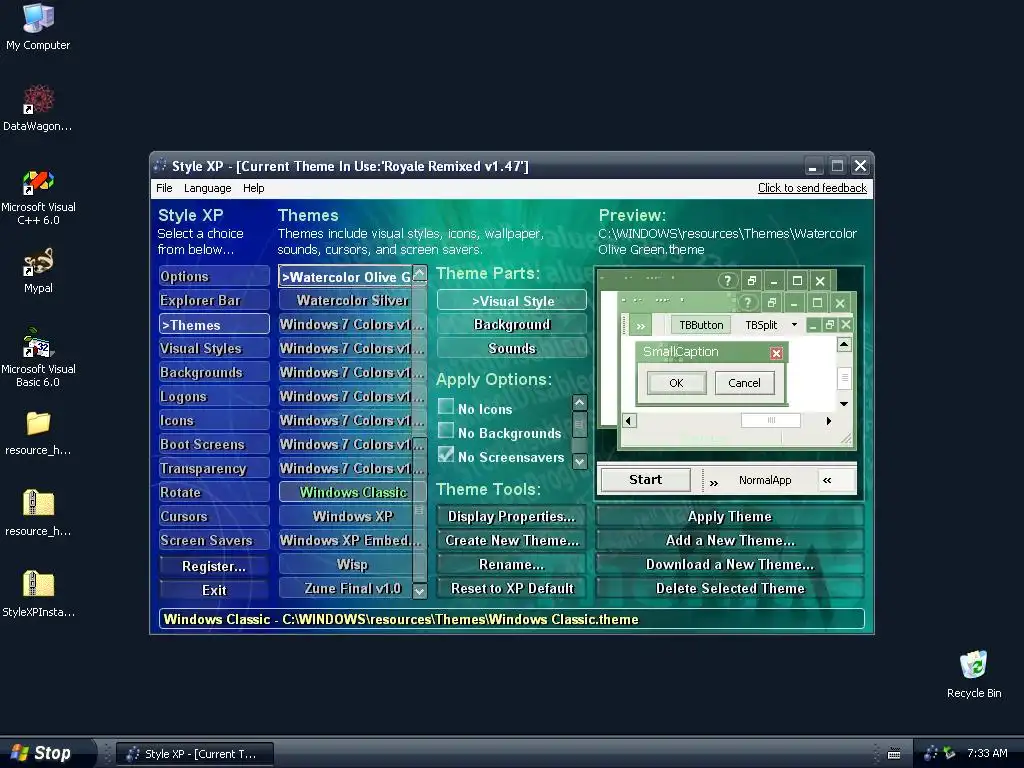
Task: Select the Sounds theme part
Action: (512, 349)
